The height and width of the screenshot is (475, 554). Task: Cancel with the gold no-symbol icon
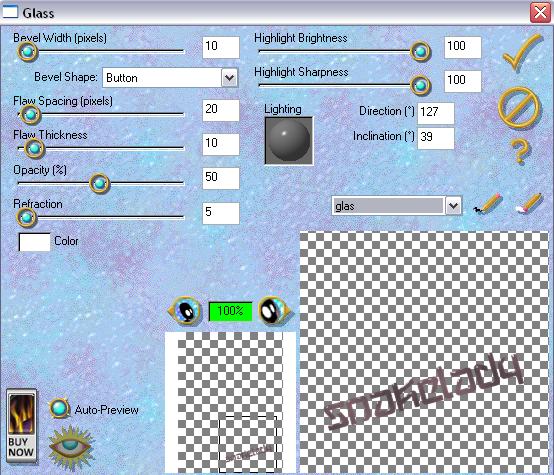519,107
